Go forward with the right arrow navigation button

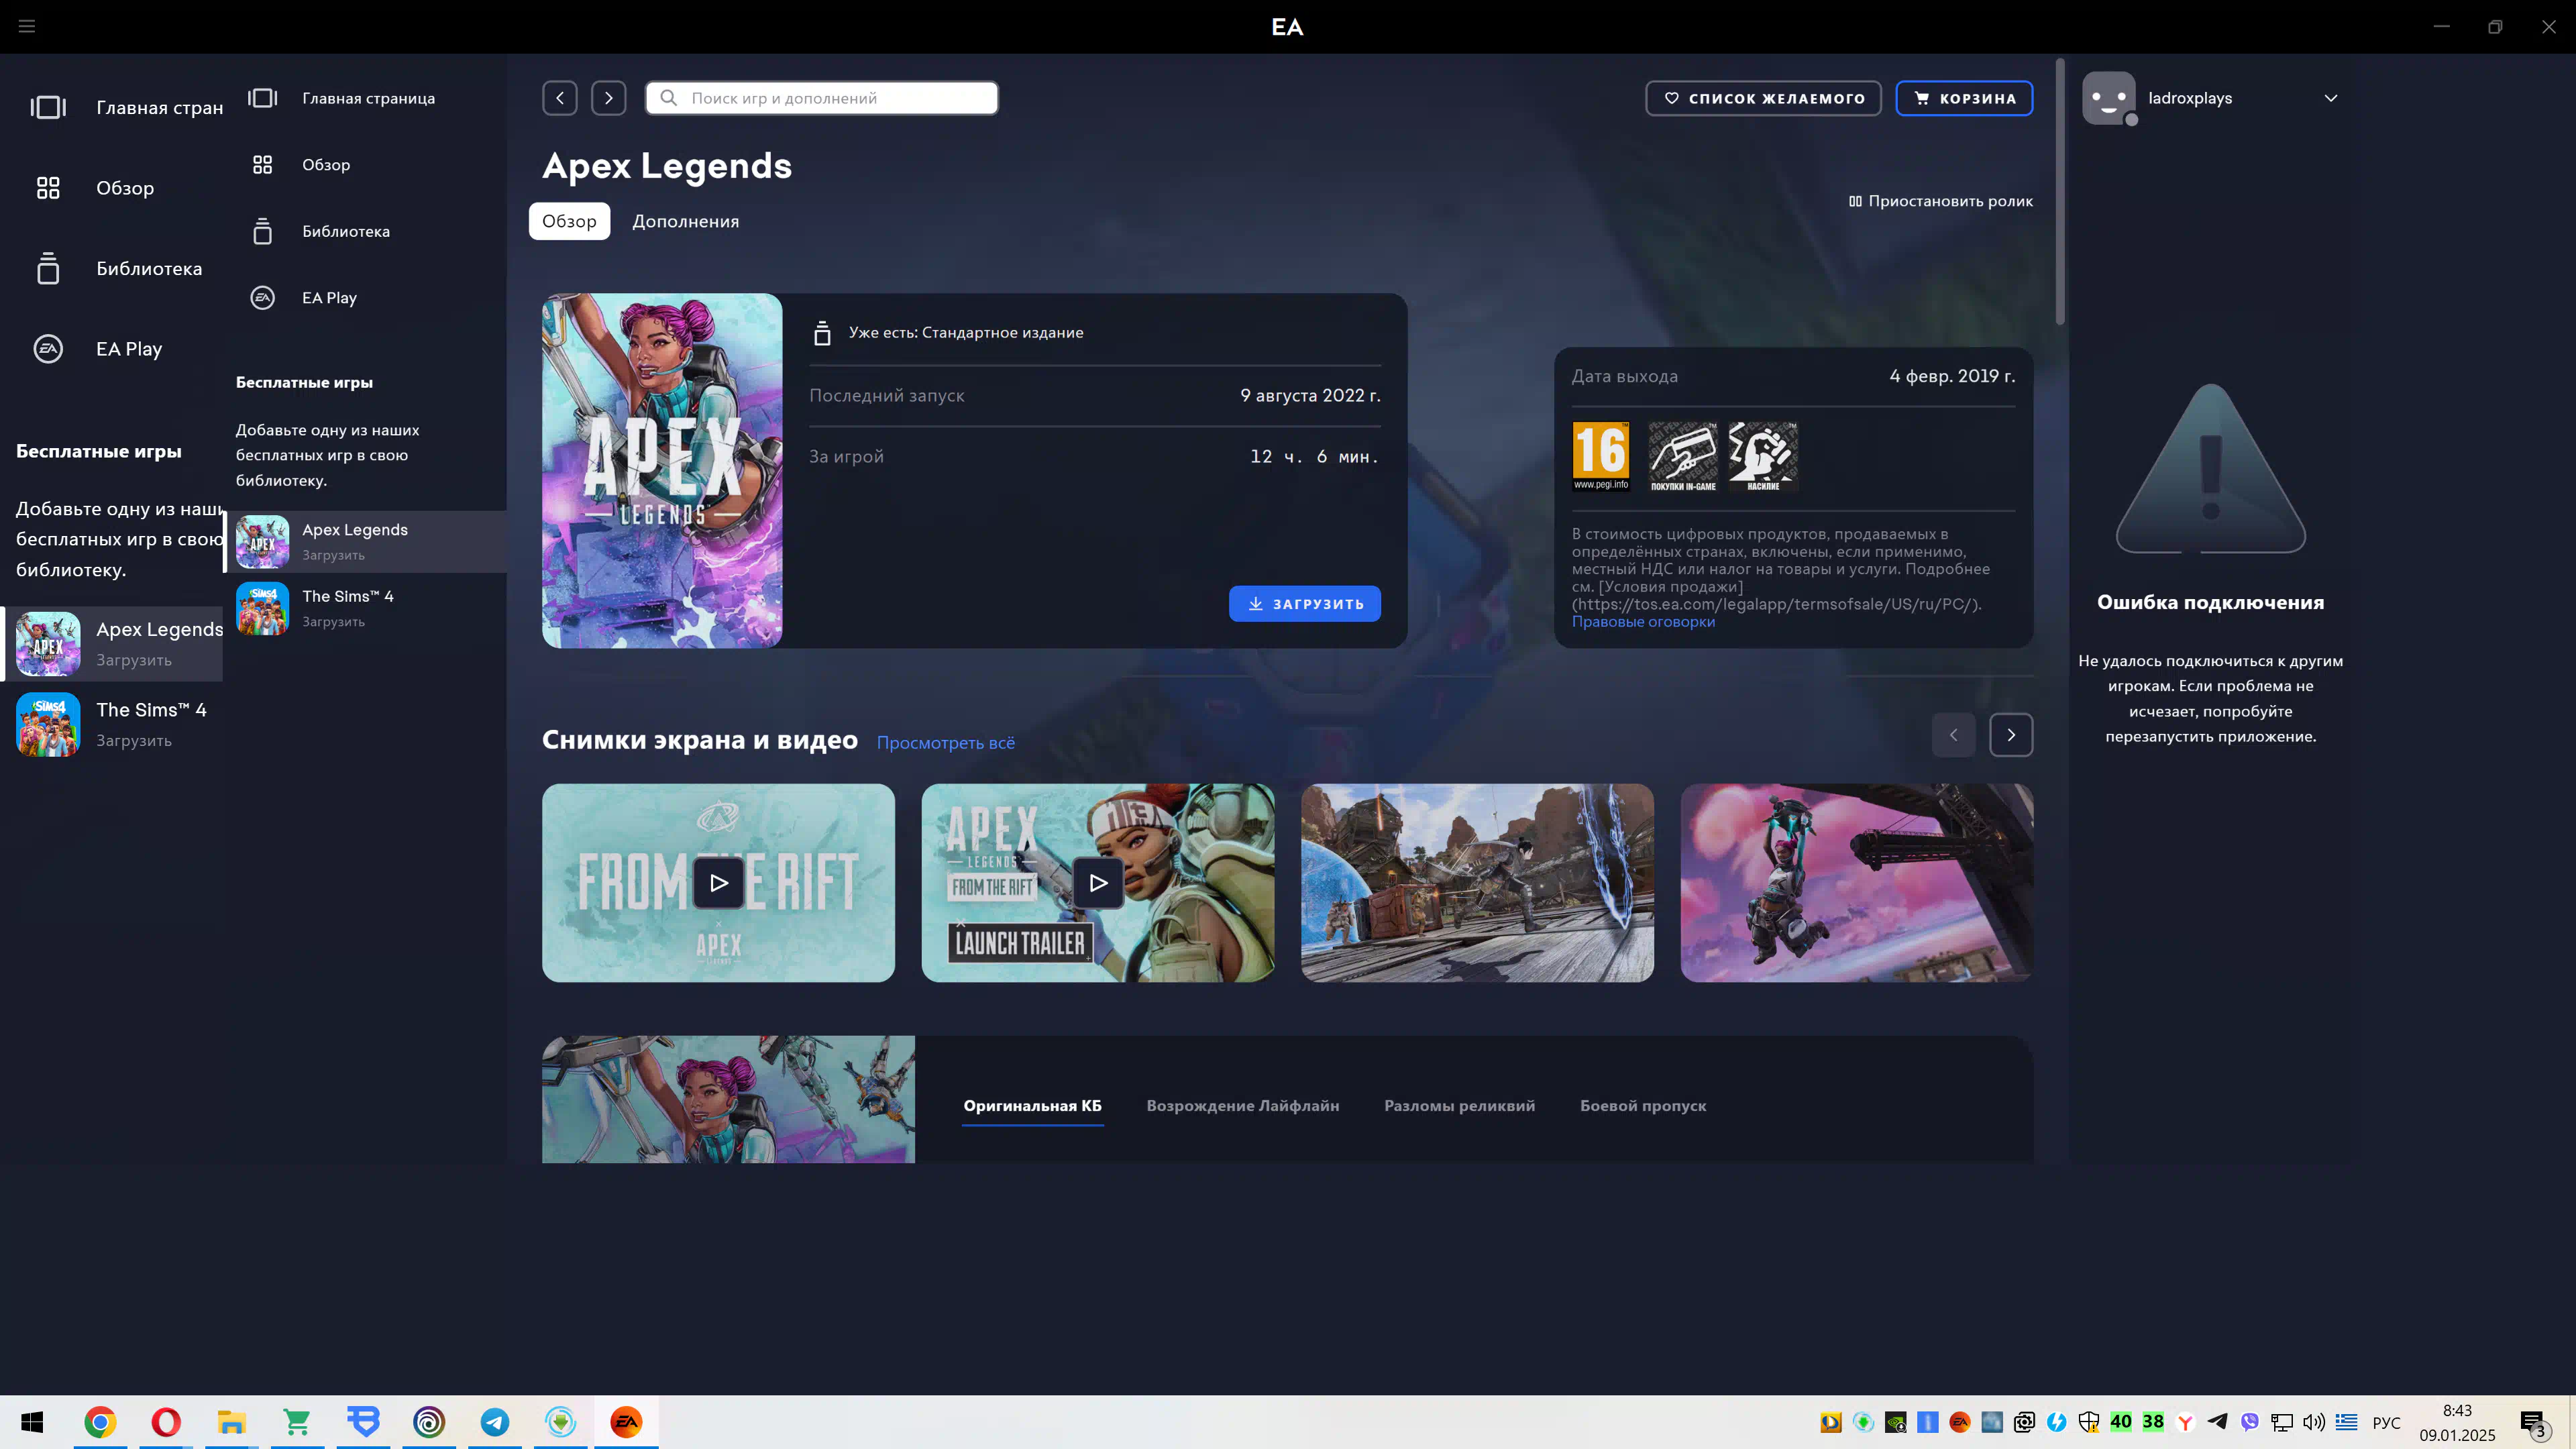tap(608, 98)
